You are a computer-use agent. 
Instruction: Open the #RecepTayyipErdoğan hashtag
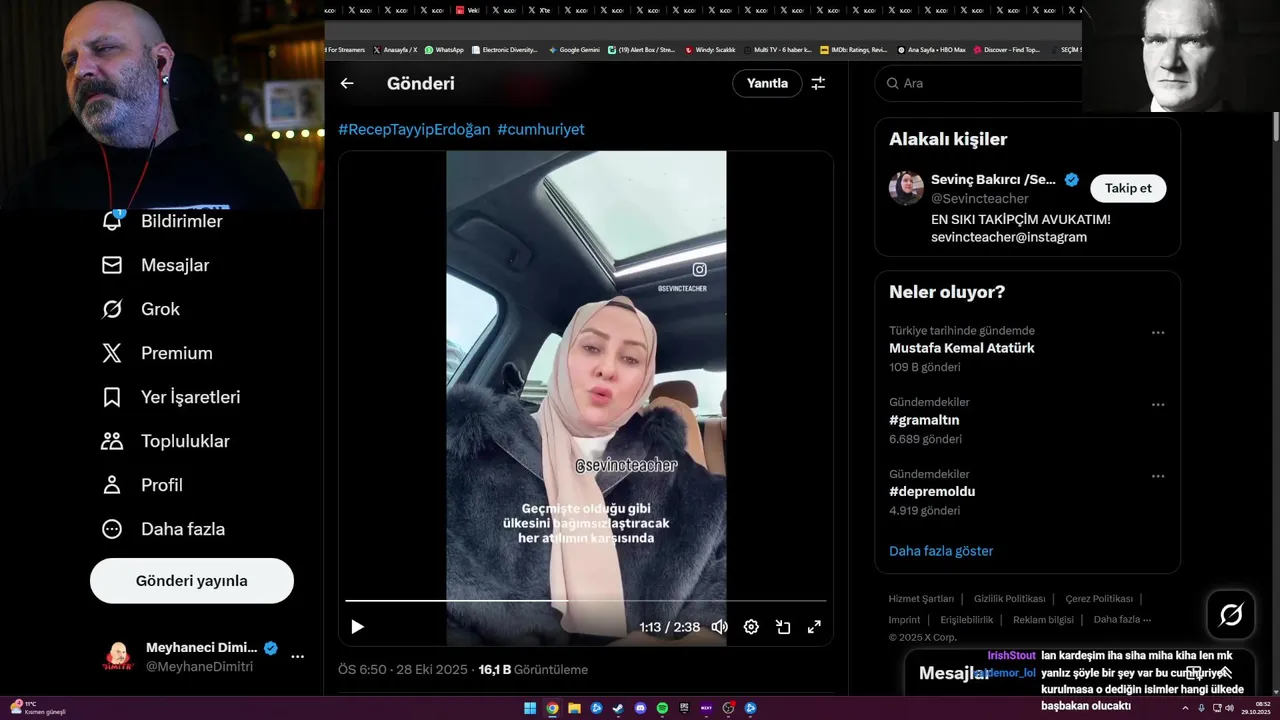414,129
